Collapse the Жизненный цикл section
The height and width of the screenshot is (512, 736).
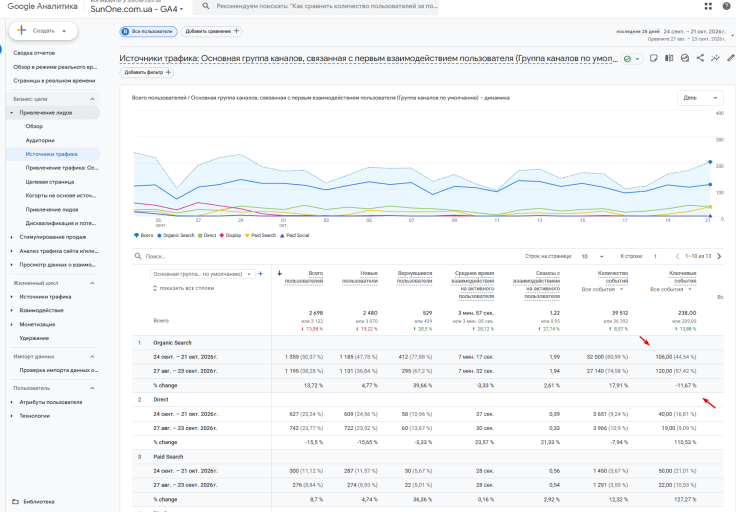(92, 283)
